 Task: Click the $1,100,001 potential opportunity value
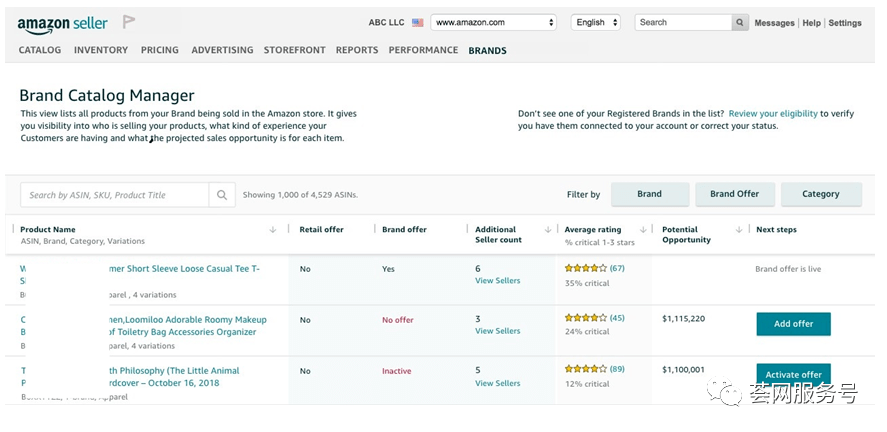point(683,370)
